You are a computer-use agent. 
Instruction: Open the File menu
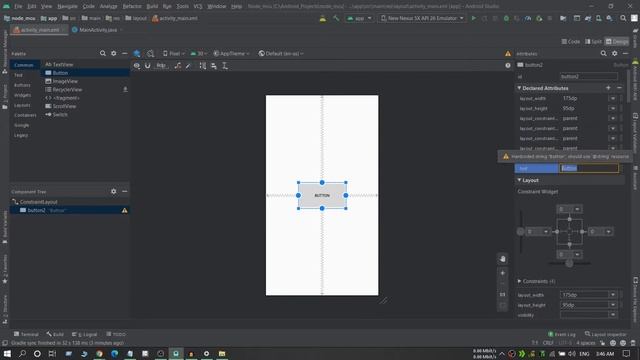pyautogui.click(x=18, y=6)
